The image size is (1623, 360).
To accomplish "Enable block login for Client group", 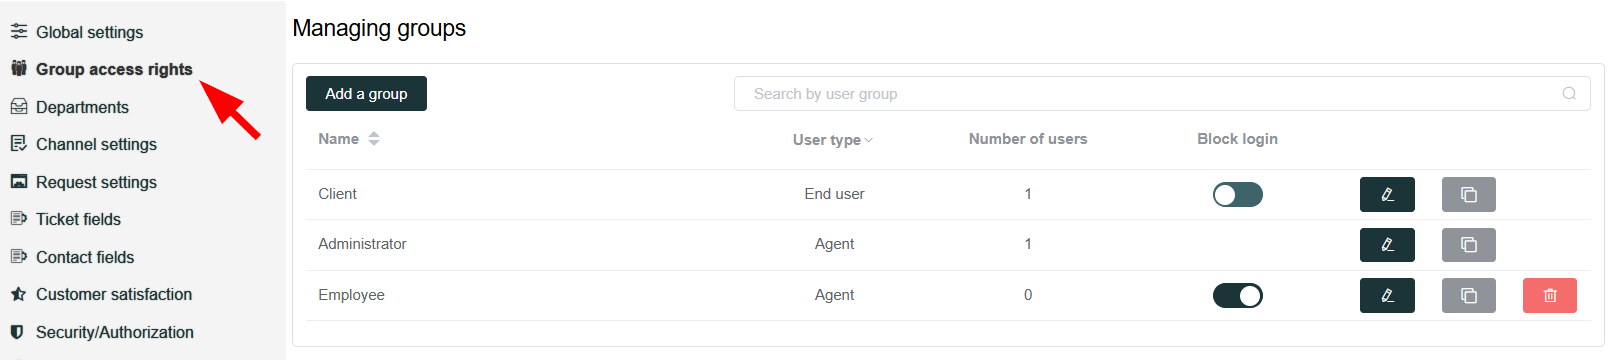I will pyautogui.click(x=1237, y=194).
